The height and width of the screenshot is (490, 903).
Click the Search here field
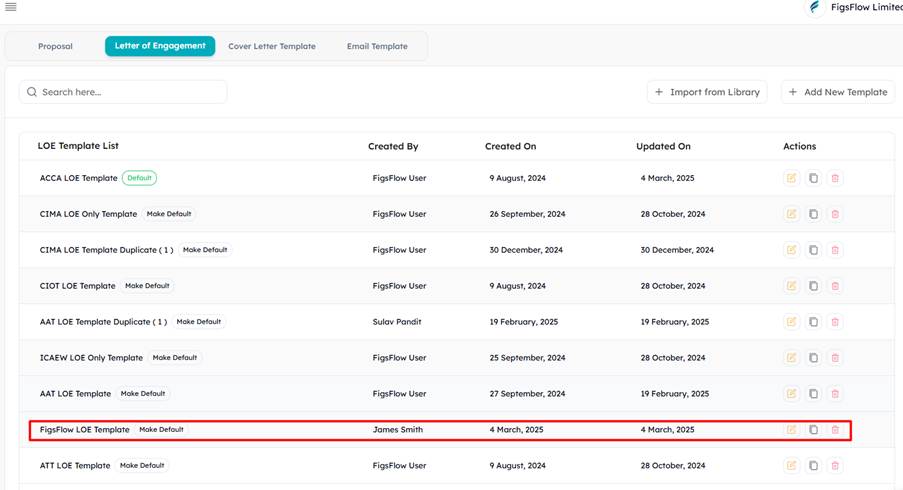(x=123, y=92)
